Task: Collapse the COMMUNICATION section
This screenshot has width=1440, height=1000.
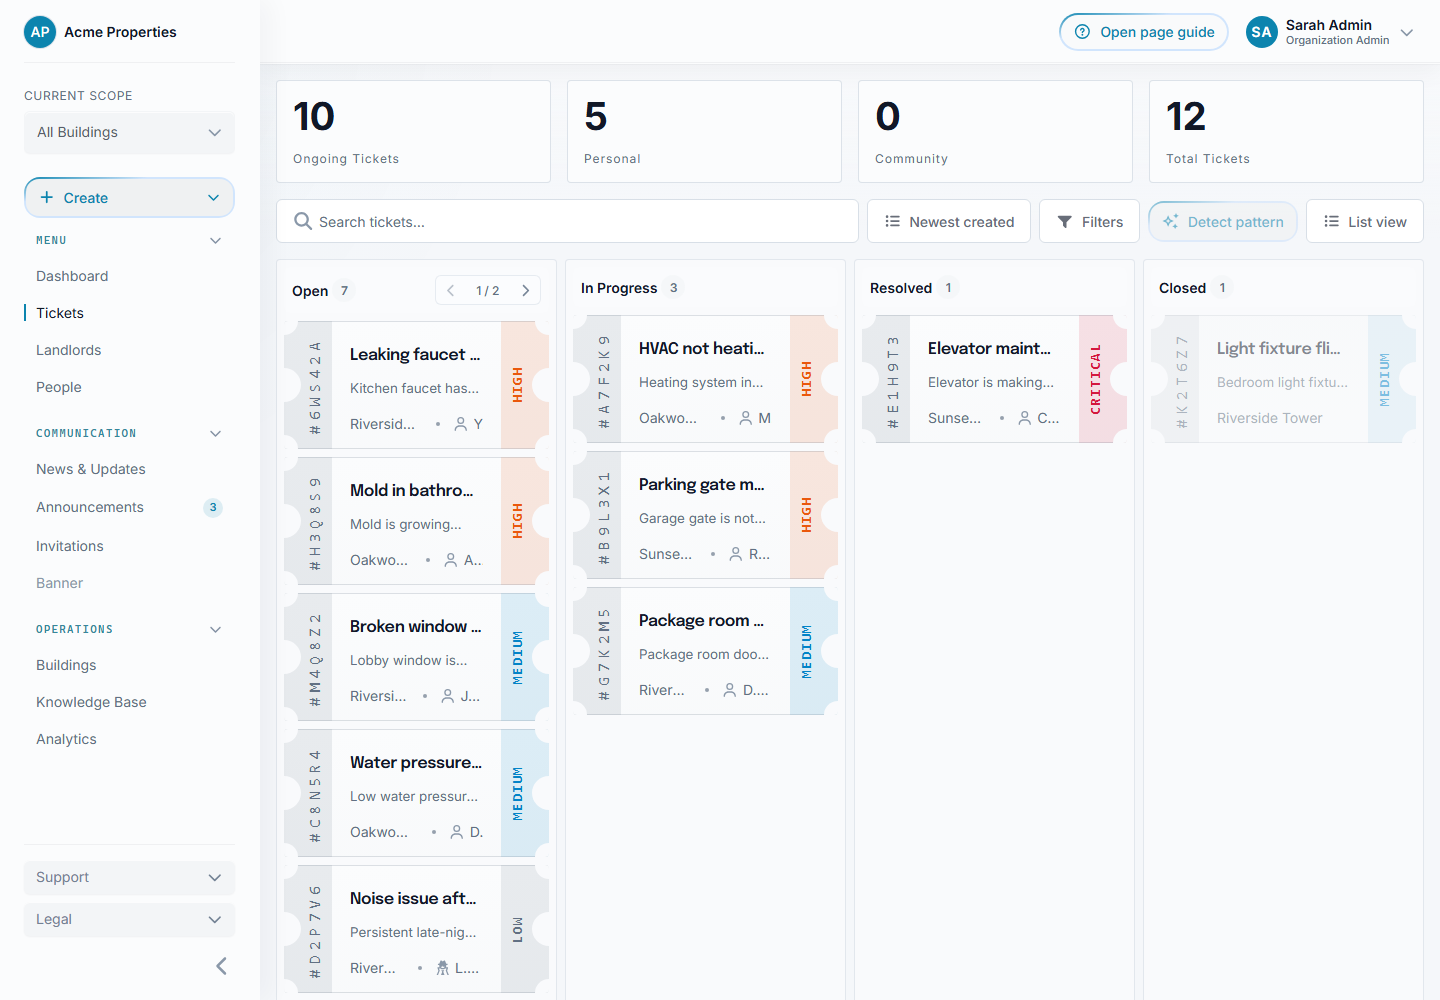Action: click(x=215, y=433)
